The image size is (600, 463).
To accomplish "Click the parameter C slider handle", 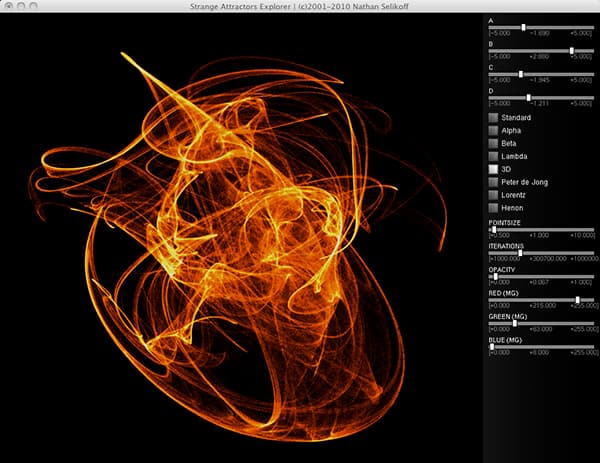I will (521, 74).
